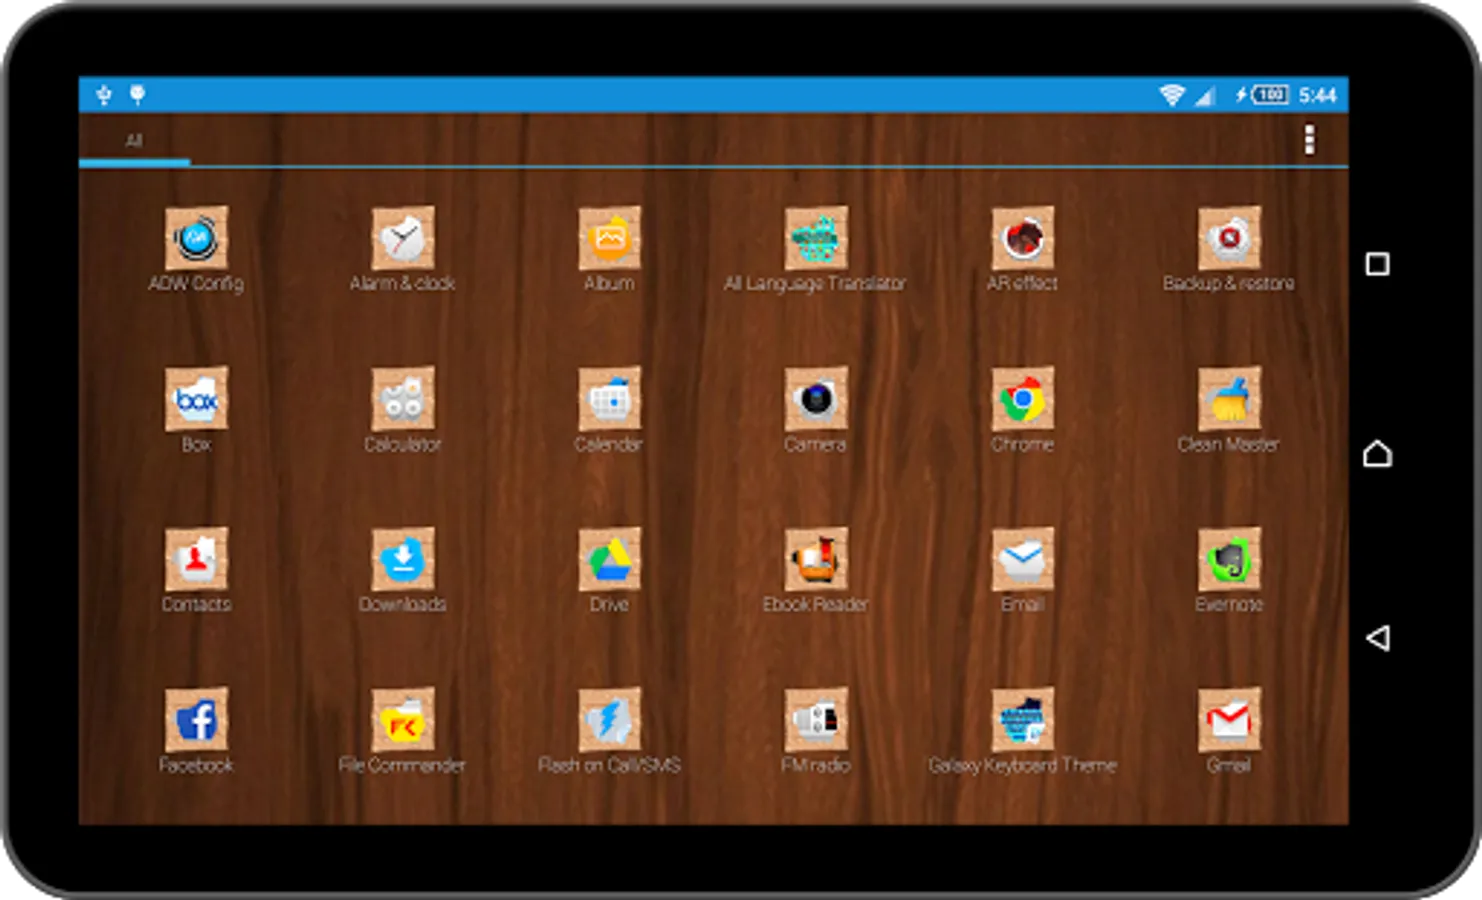This screenshot has width=1482, height=900.
Task: Tap the cellular signal strength icon
Action: click(1204, 96)
